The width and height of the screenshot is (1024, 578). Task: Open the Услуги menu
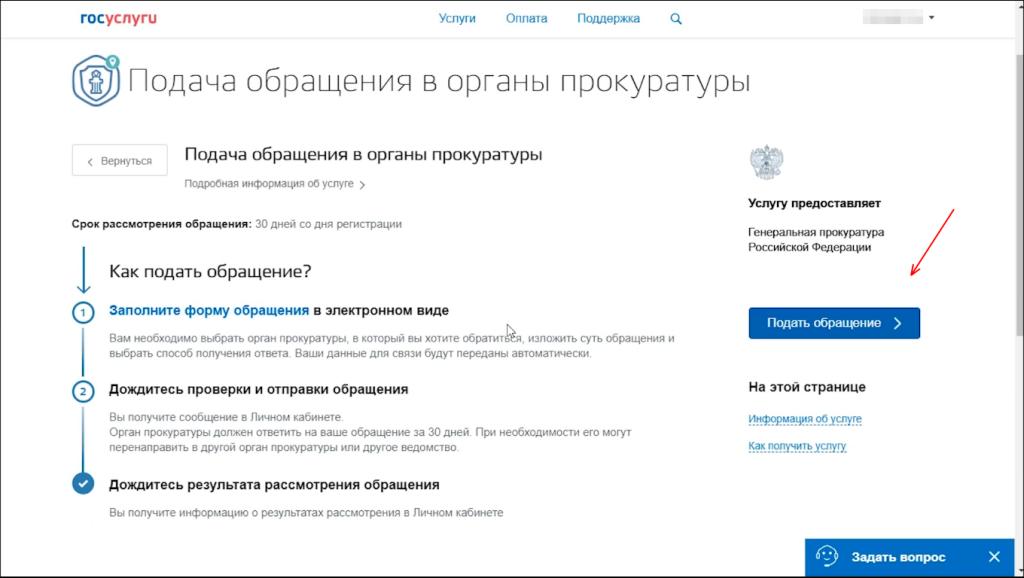coord(457,18)
